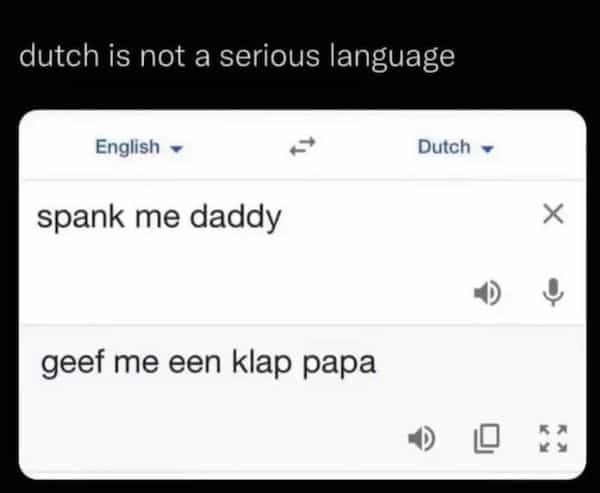Start voice input with the microphone
Viewport: 600px width, 493px height.
[551, 295]
